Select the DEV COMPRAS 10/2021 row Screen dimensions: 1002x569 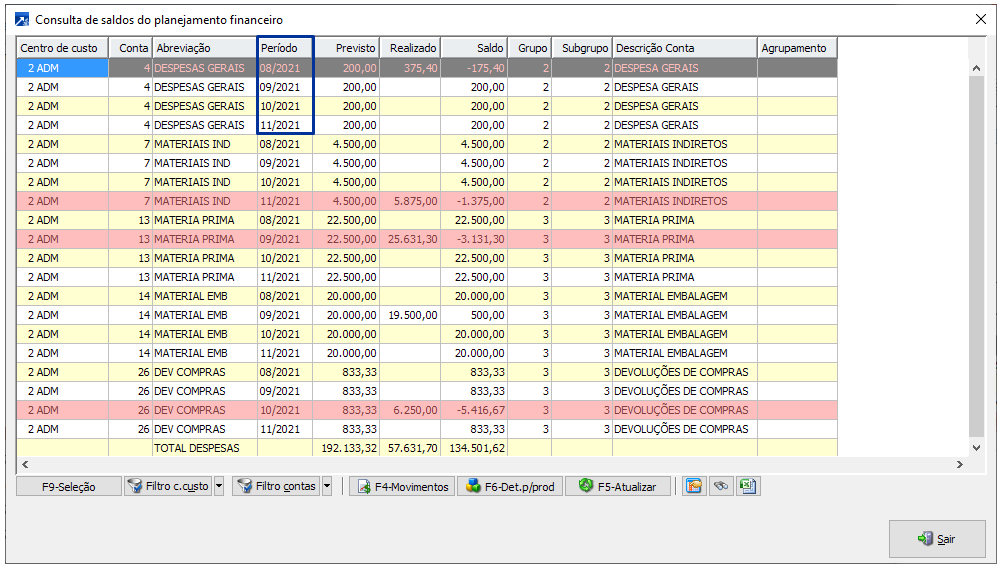[190, 410]
